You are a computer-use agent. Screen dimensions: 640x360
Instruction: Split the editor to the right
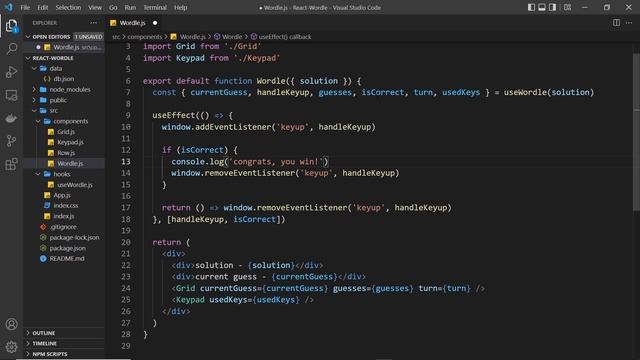coord(616,23)
